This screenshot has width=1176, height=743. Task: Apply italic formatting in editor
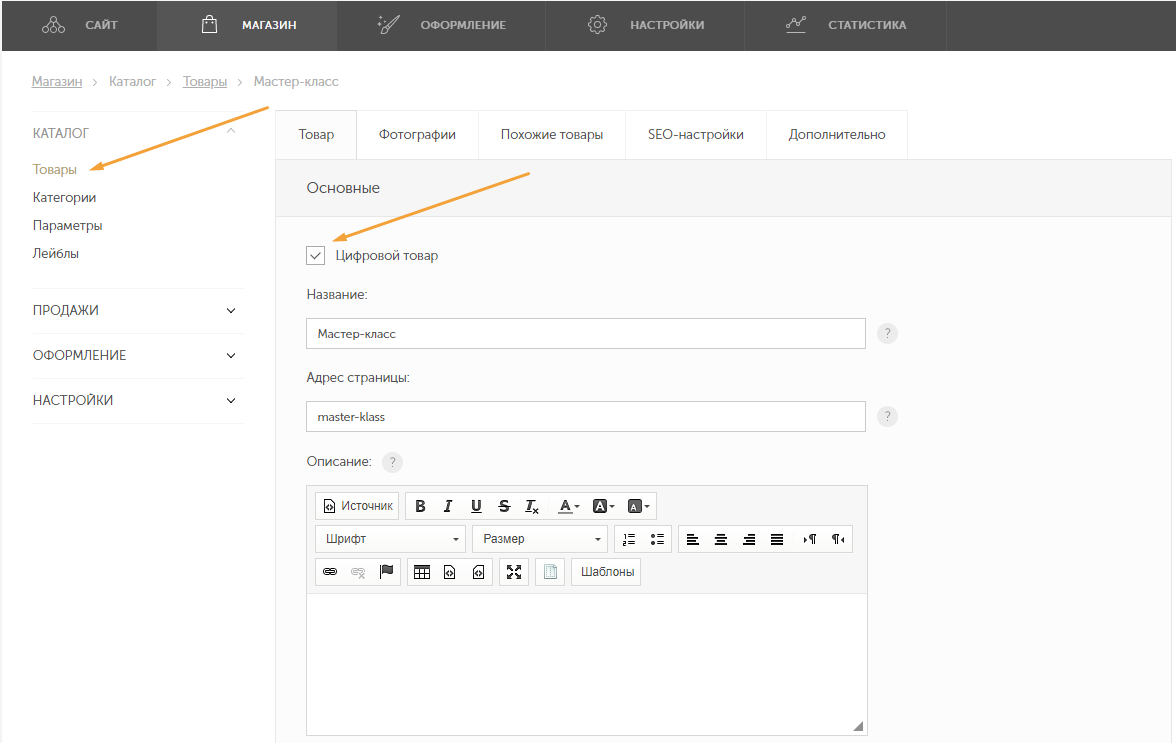pyautogui.click(x=448, y=506)
